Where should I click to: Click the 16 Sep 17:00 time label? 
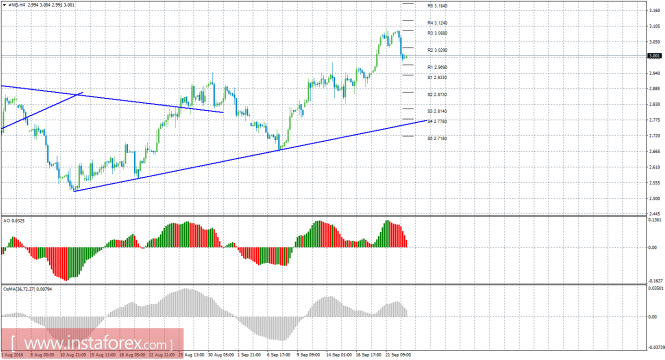(368, 354)
